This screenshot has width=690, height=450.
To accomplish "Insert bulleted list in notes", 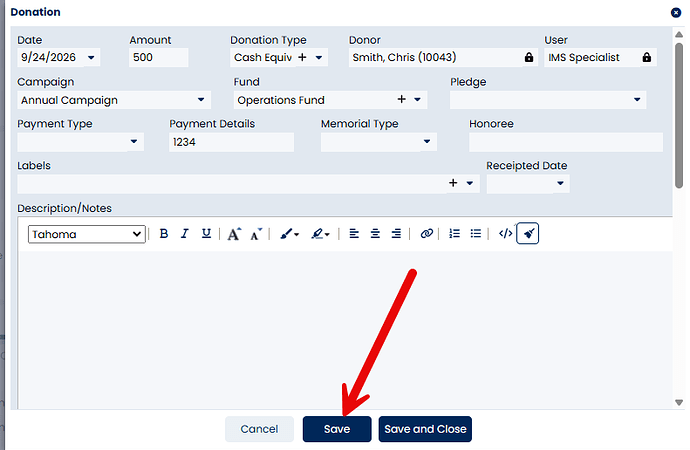I will click(x=476, y=234).
